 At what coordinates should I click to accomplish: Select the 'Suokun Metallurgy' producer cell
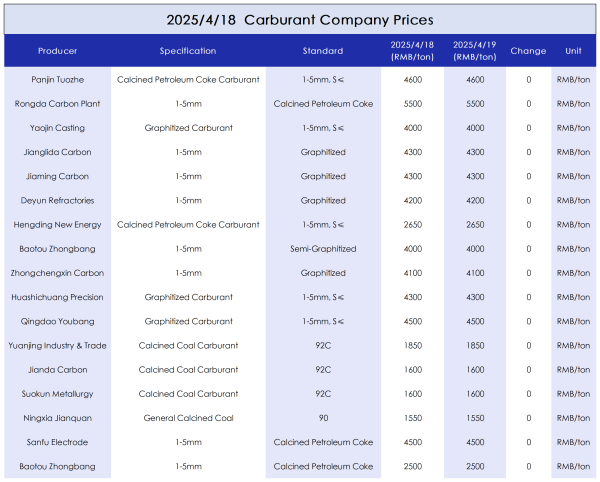coord(57,394)
